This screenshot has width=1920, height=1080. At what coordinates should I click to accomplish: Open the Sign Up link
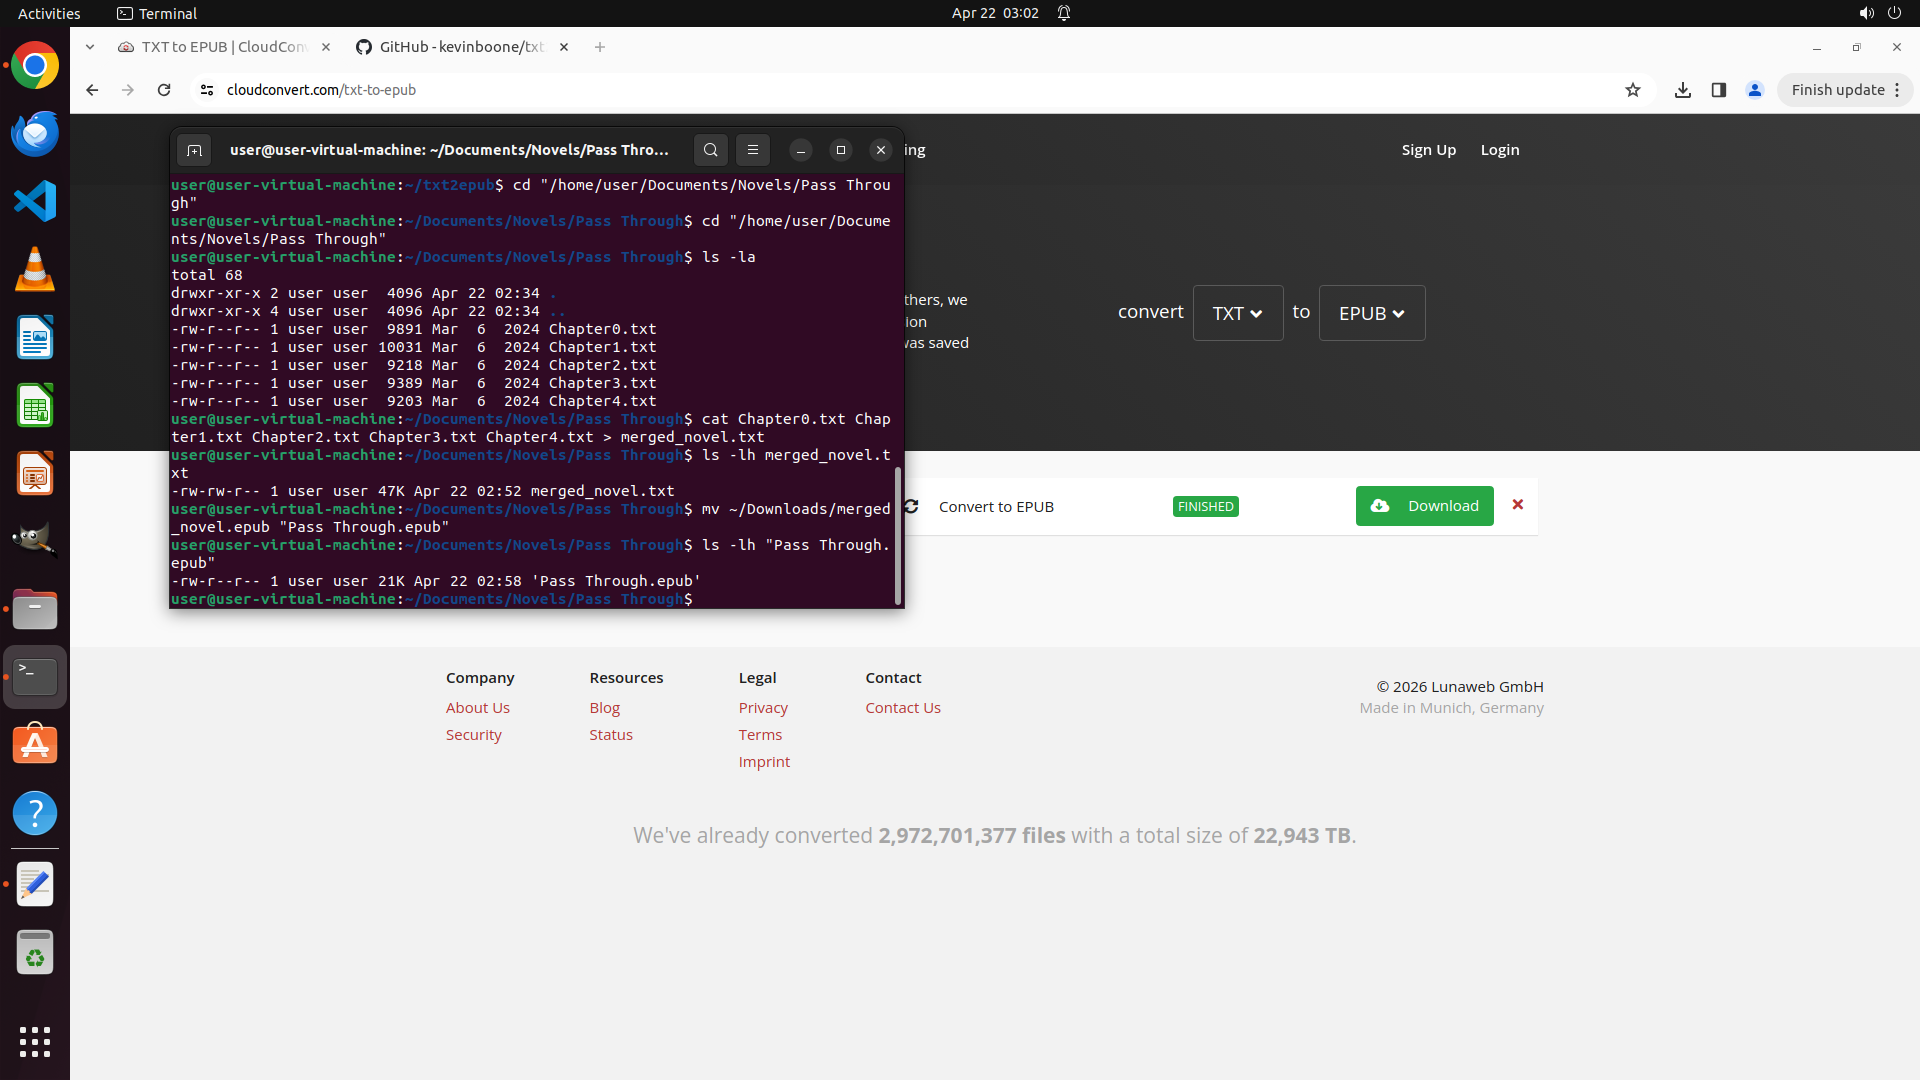coord(1428,150)
